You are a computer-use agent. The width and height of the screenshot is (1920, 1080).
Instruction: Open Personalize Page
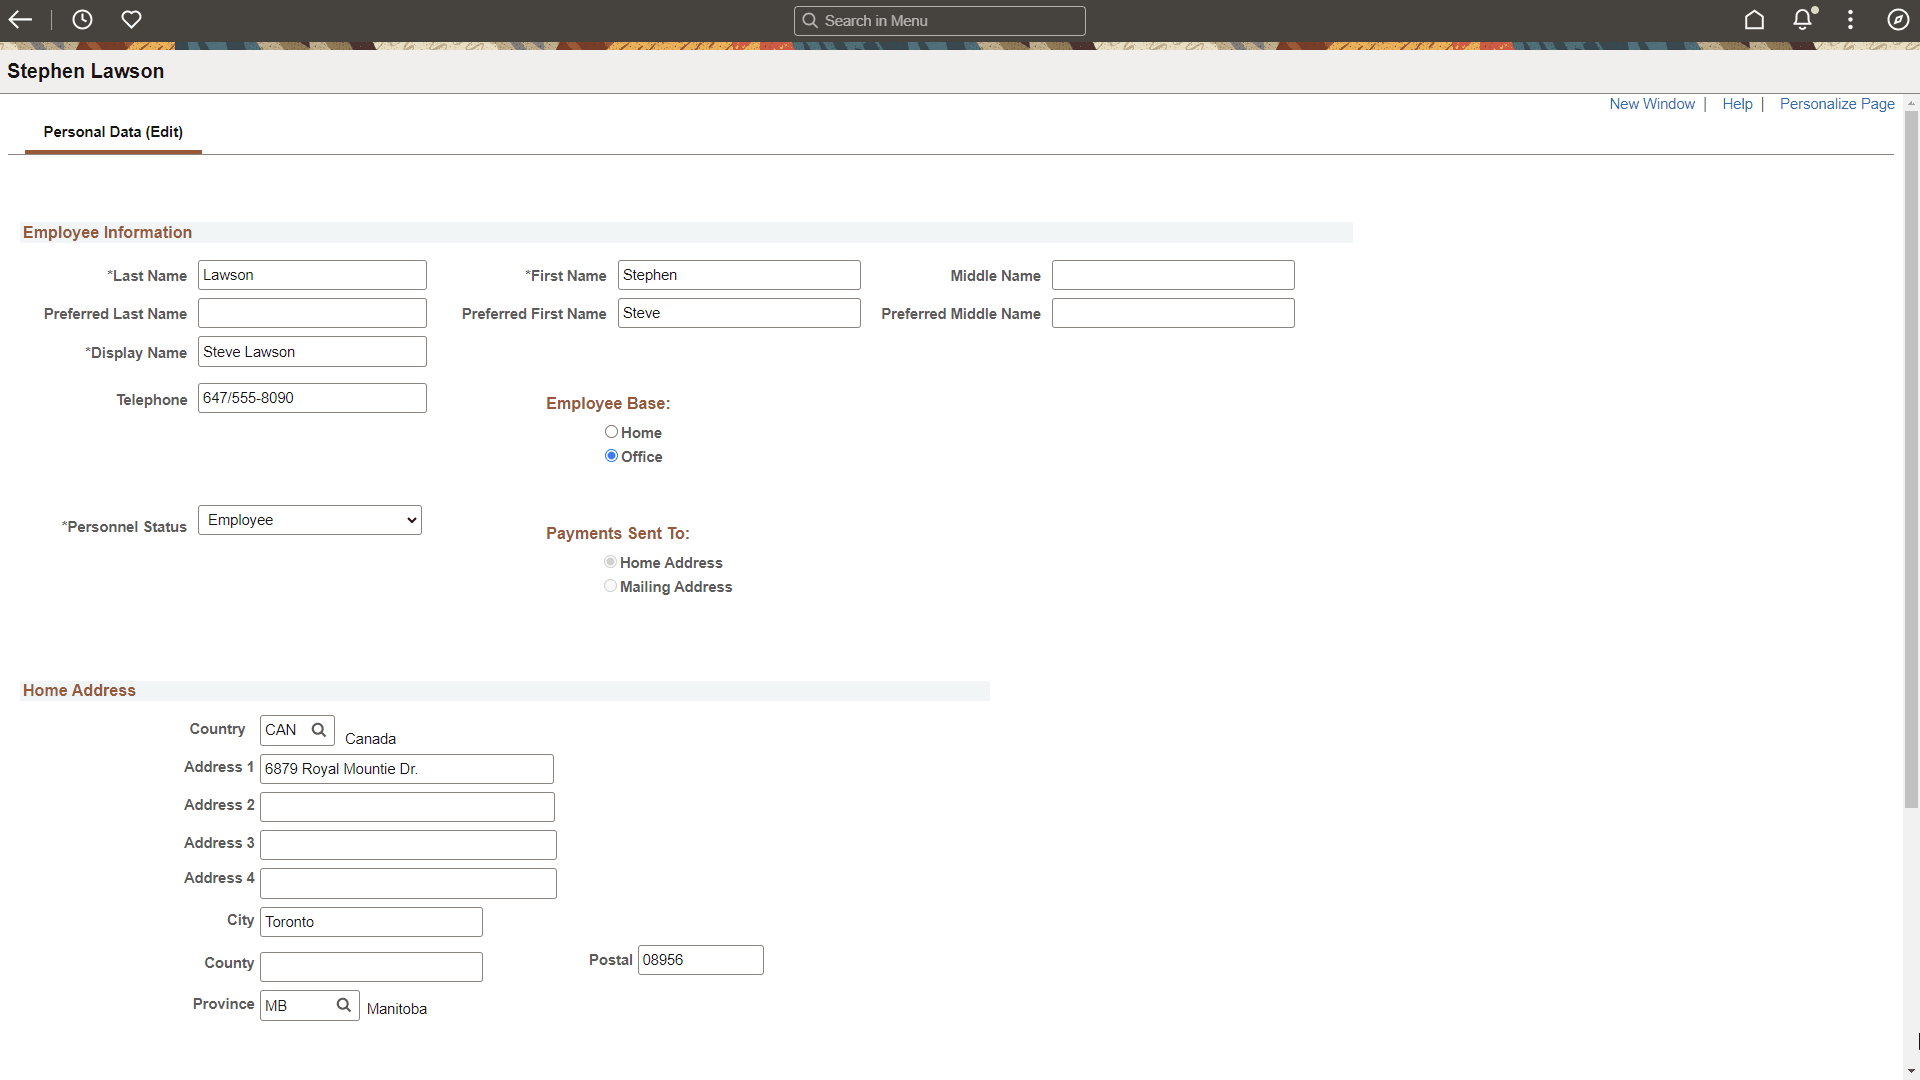coord(1836,104)
